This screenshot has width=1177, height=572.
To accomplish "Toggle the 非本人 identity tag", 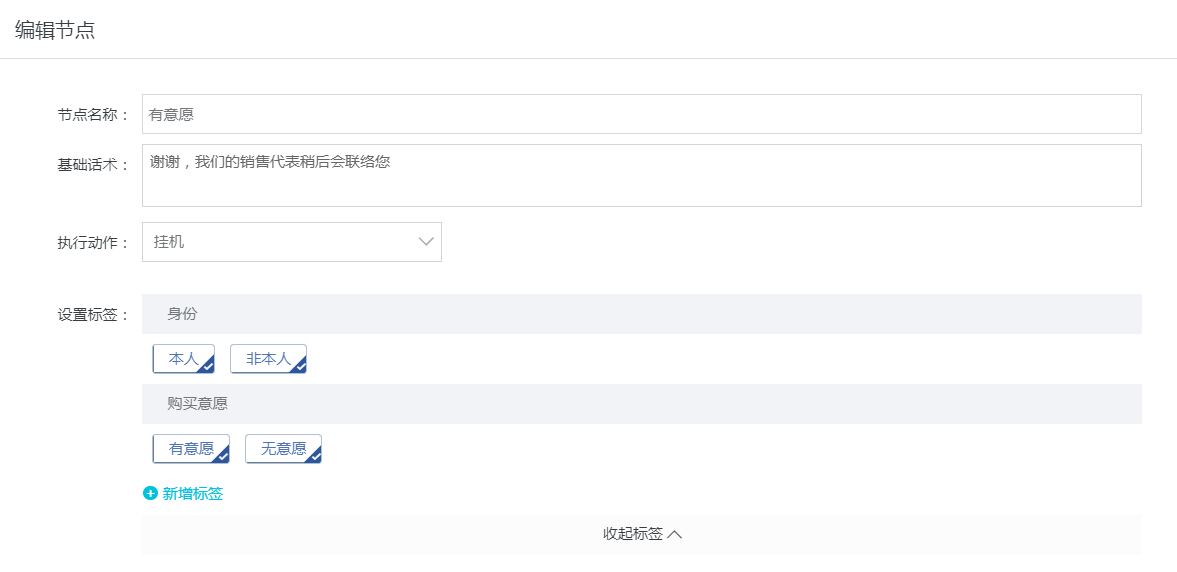I will tap(269, 359).
